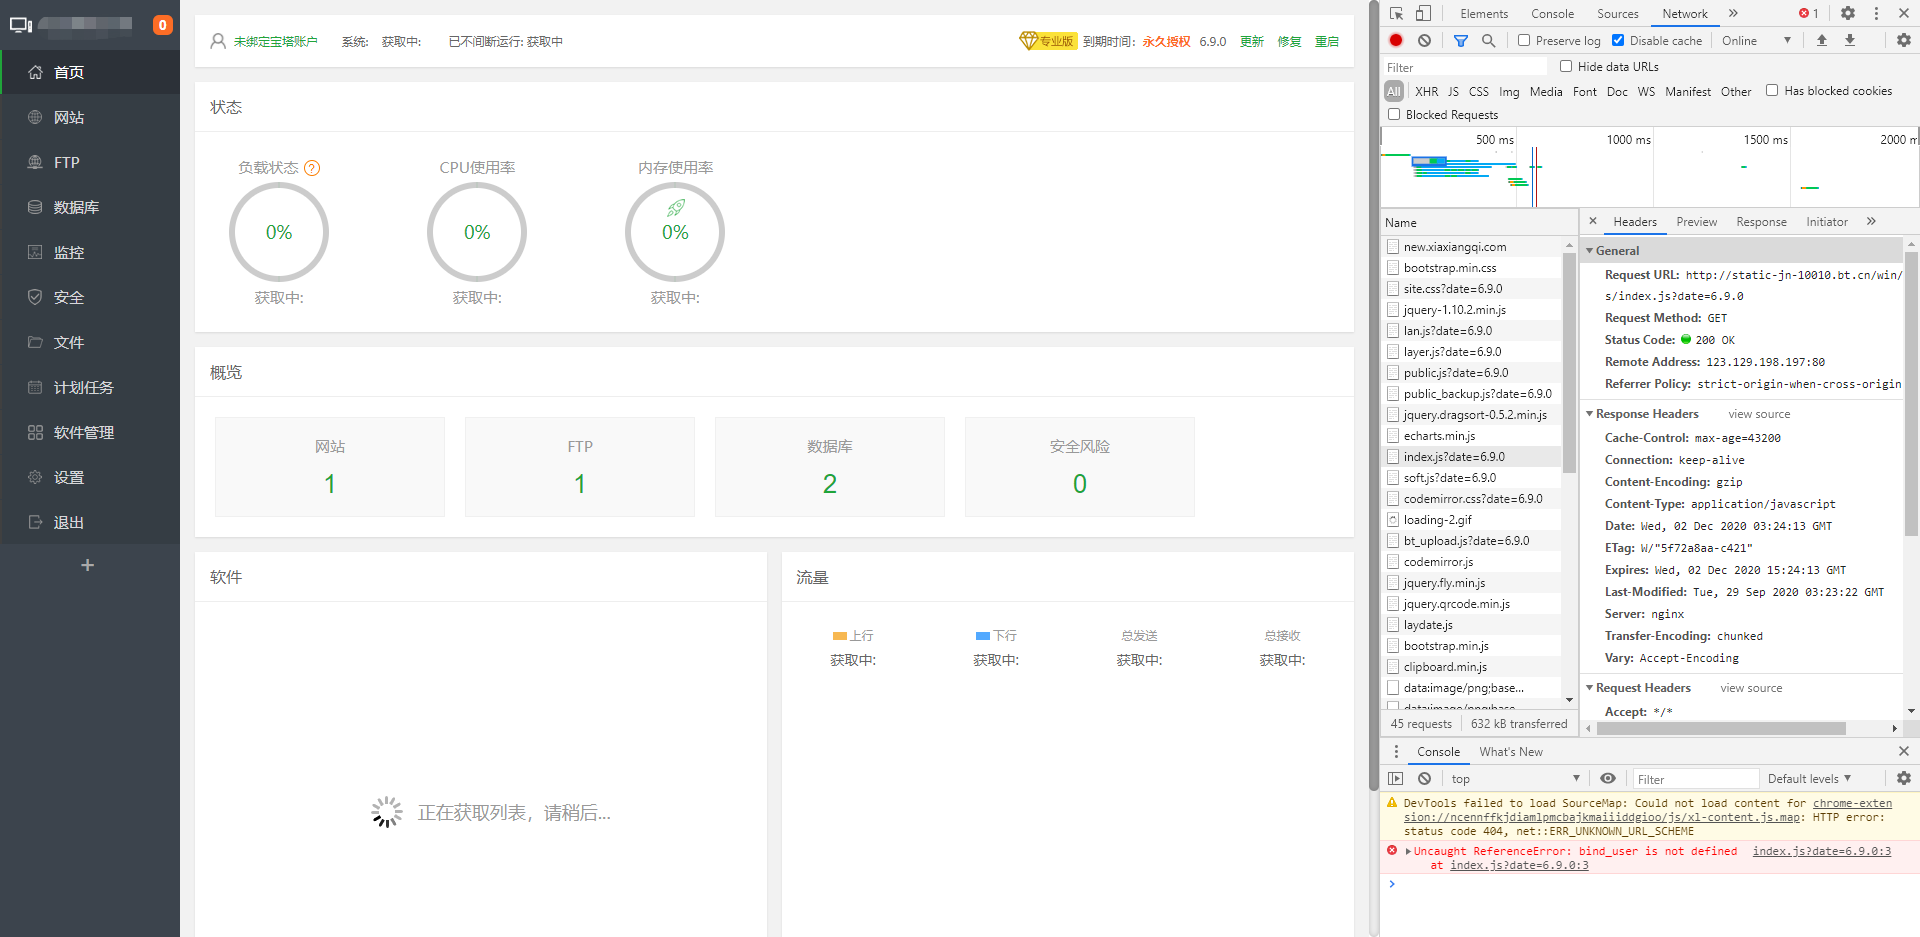
Task: Open the 安全 security shield icon
Action: point(35,297)
